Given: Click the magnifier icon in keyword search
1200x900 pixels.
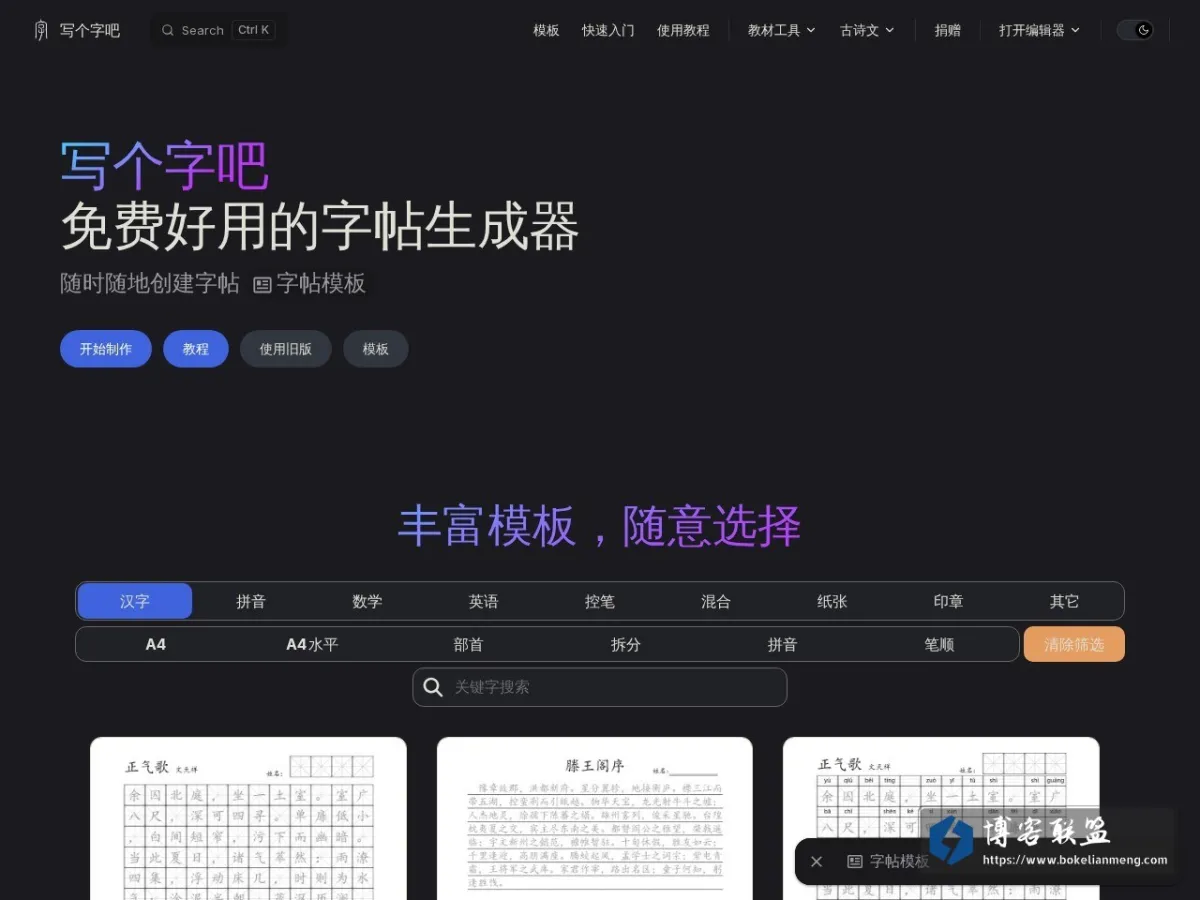Looking at the screenshot, I should point(433,687).
